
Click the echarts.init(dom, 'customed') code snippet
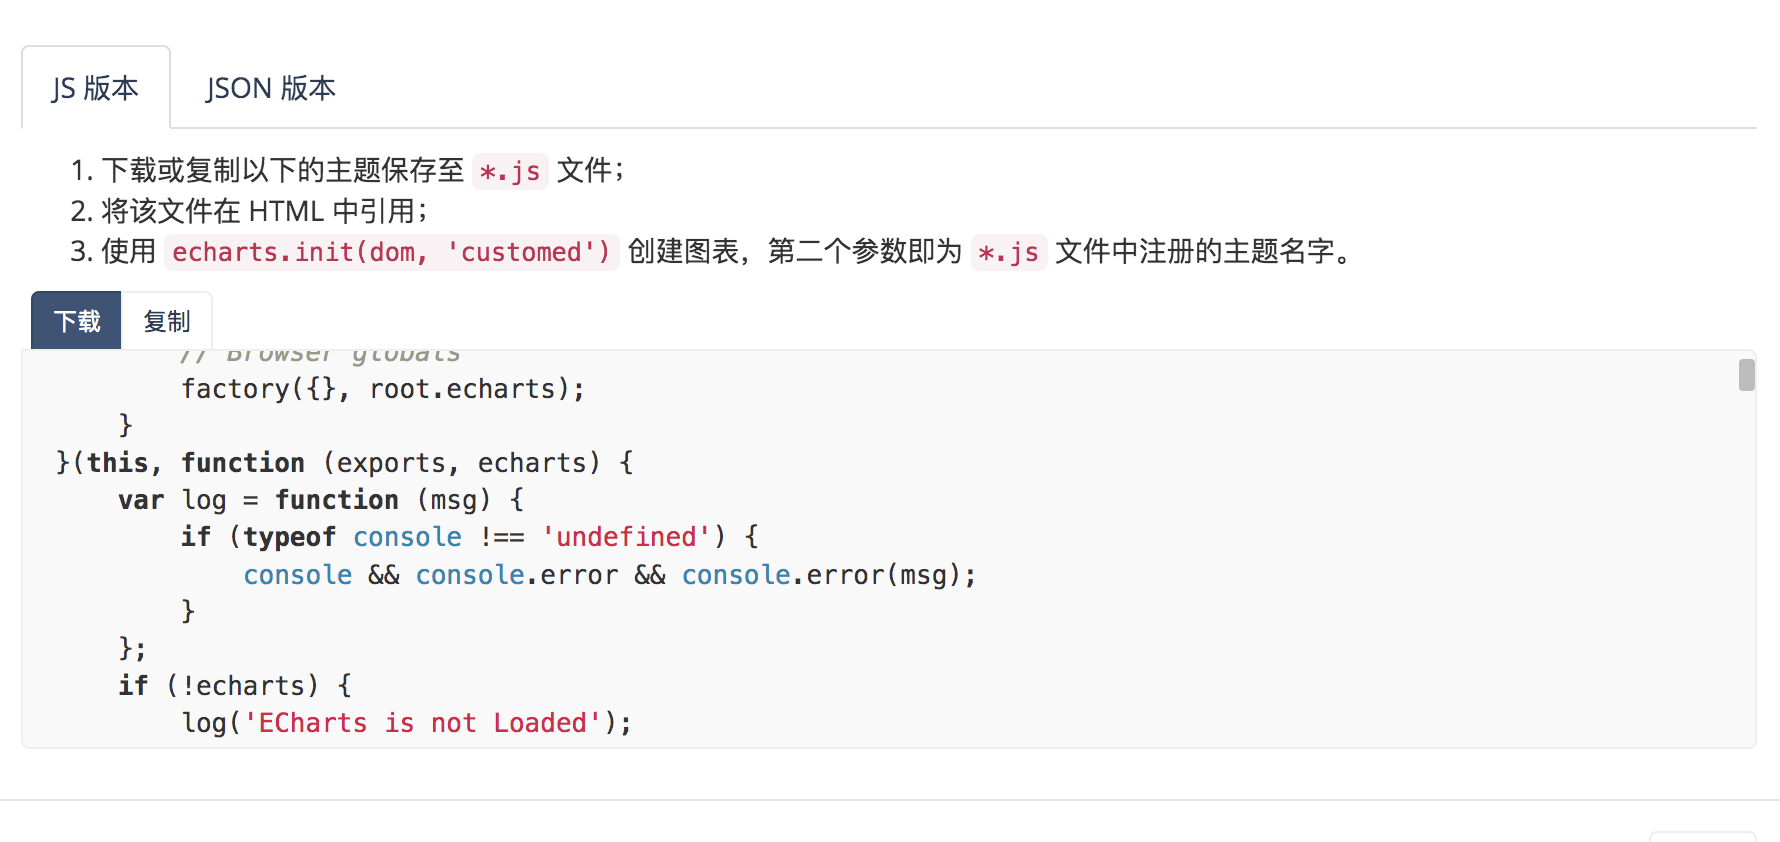click(392, 252)
